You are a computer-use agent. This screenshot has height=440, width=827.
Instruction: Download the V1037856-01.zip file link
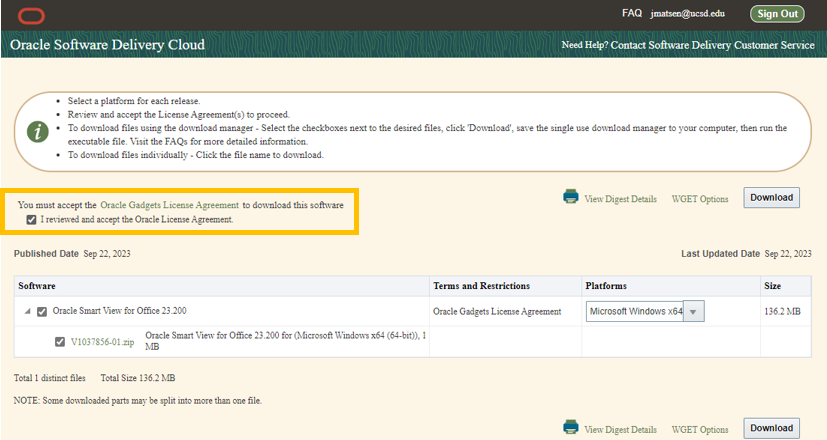point(102,342)
